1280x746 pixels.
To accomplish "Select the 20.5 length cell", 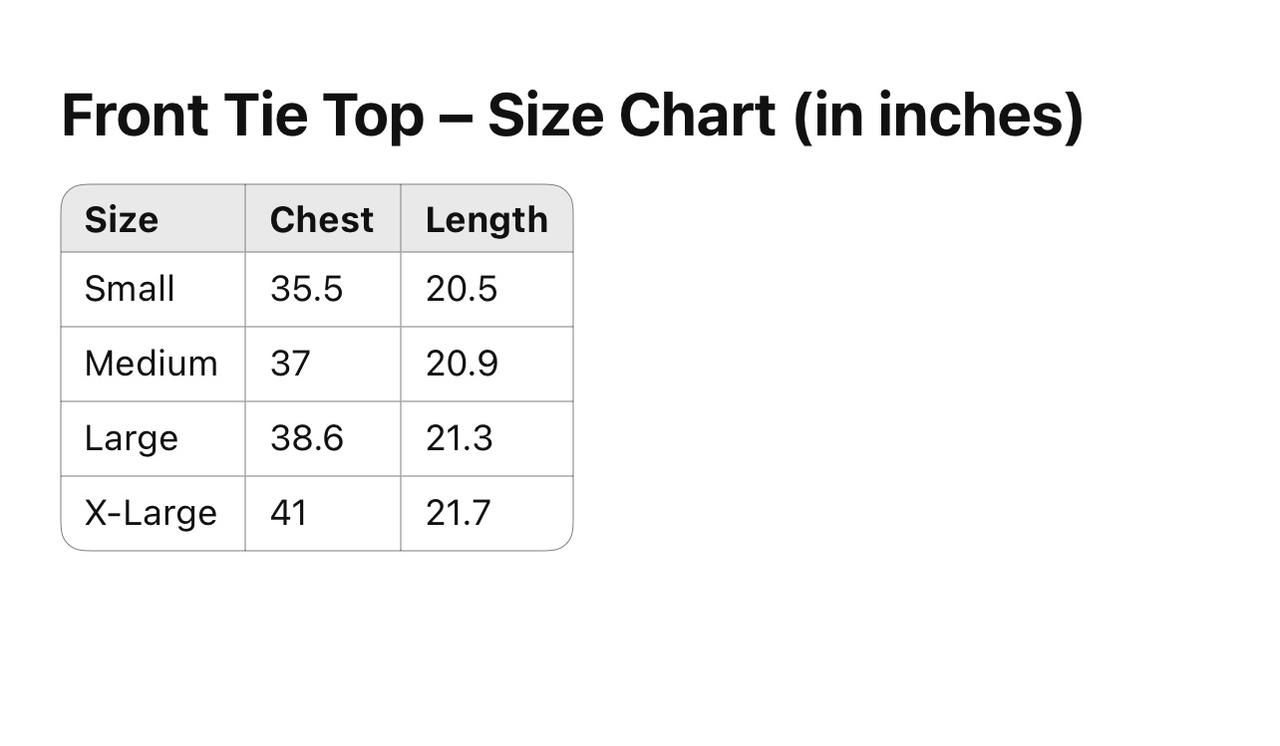I will pos(461,289).
